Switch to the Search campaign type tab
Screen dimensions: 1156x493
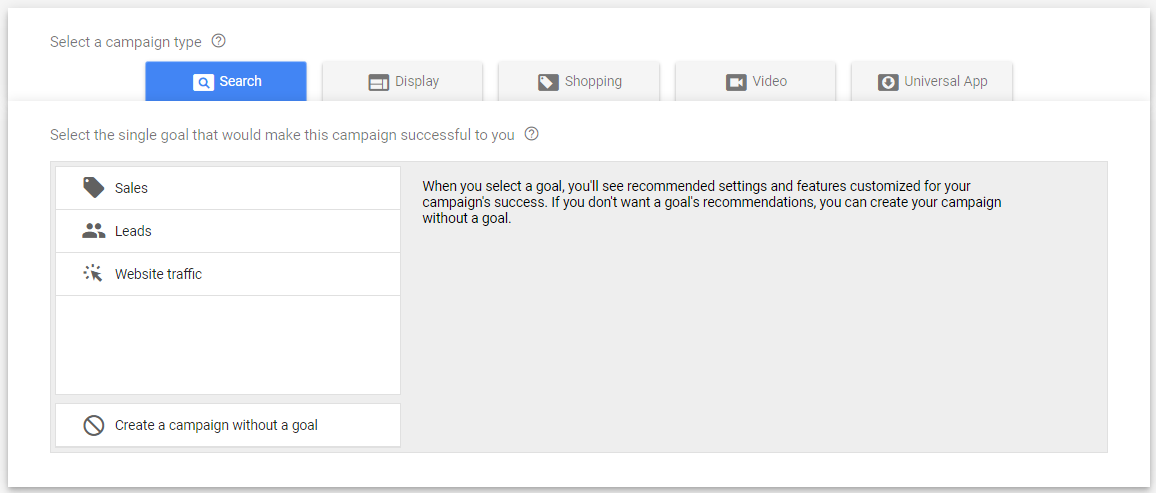click(x=226, y=82)
